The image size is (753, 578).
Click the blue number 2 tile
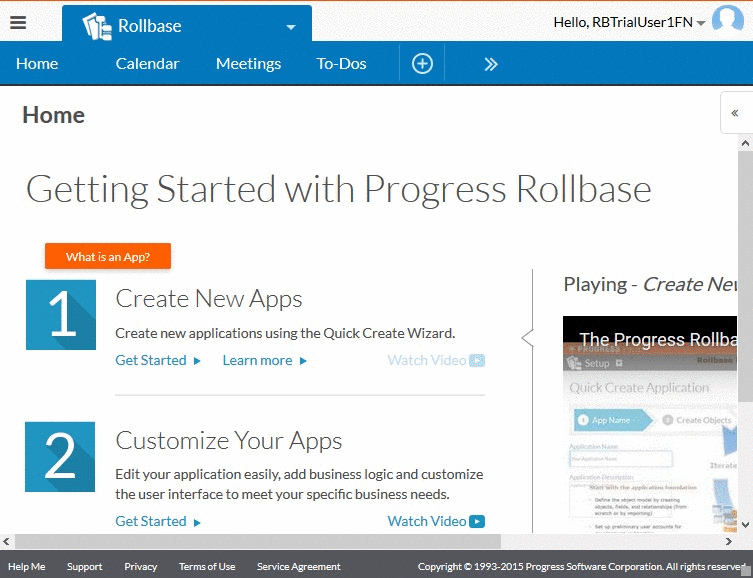click(61, 457)
